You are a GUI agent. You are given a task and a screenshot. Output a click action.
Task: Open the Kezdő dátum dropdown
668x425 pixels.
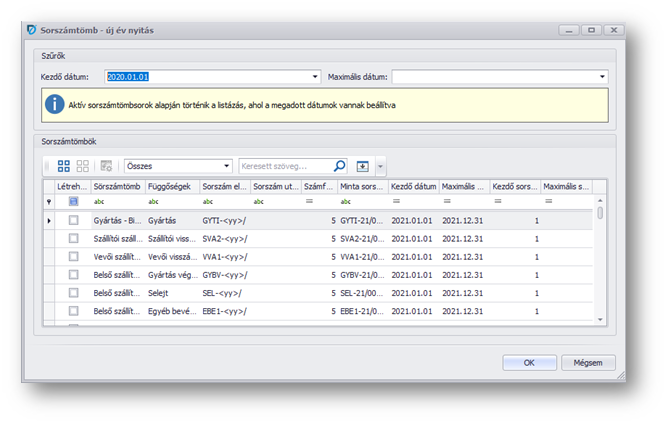(314, 76)
